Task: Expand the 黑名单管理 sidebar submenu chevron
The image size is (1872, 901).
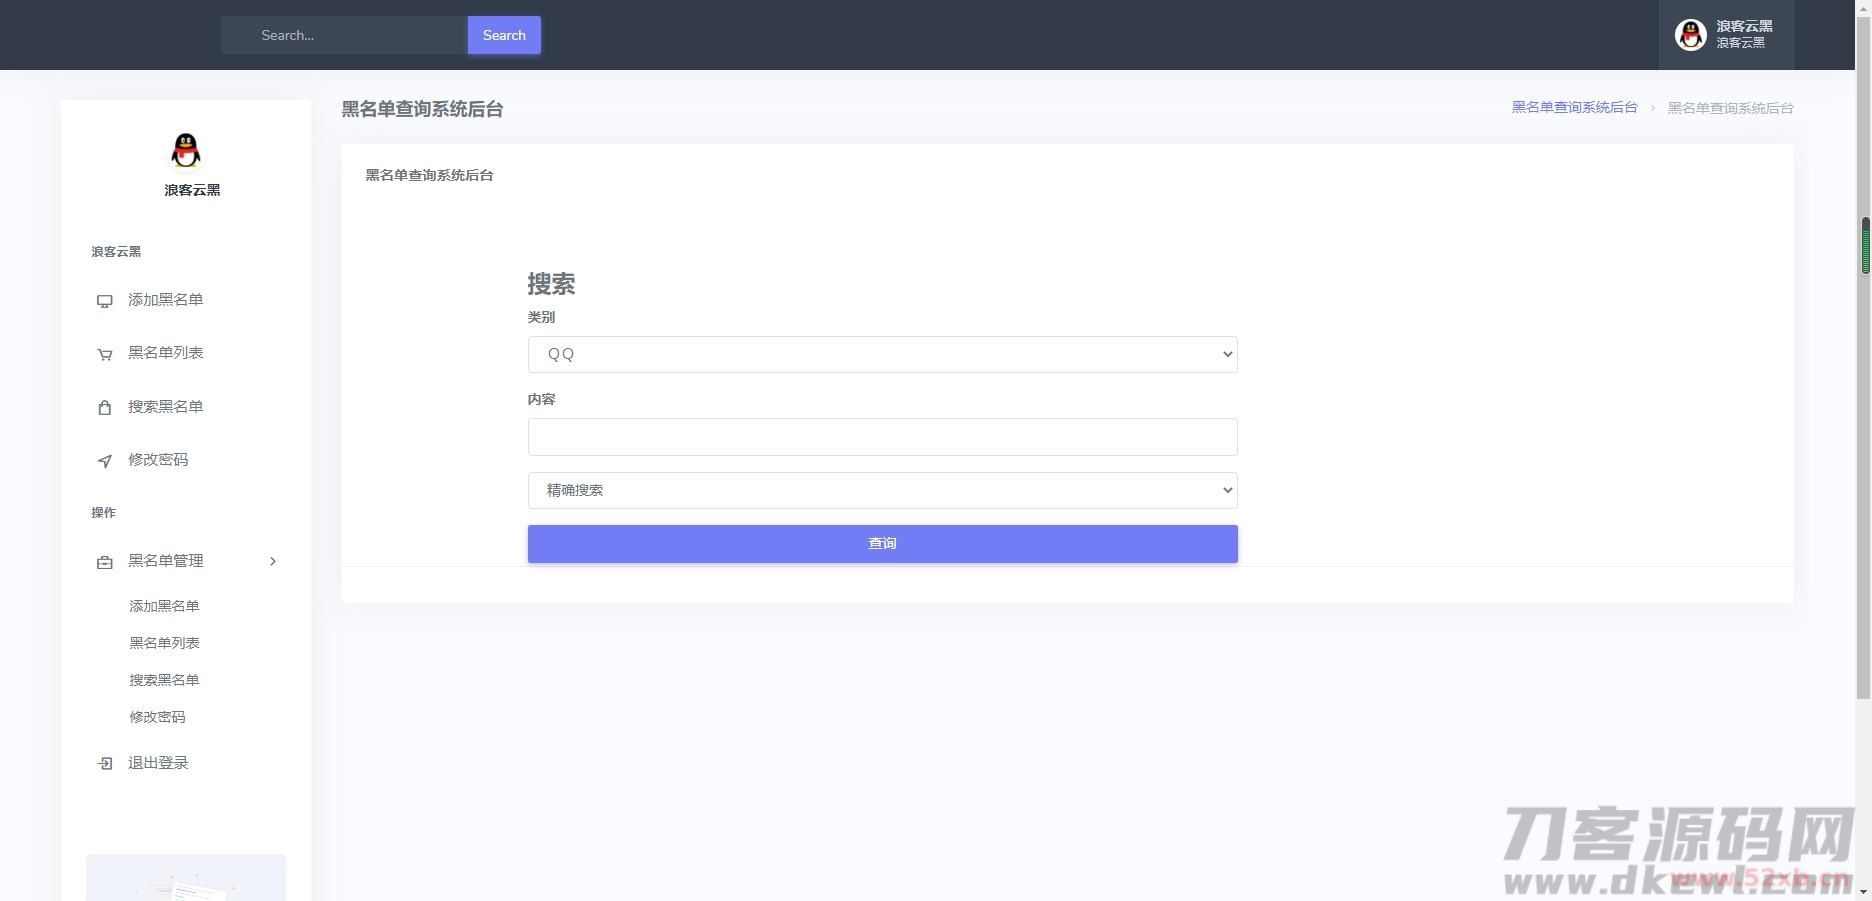Action: [273, 561]
